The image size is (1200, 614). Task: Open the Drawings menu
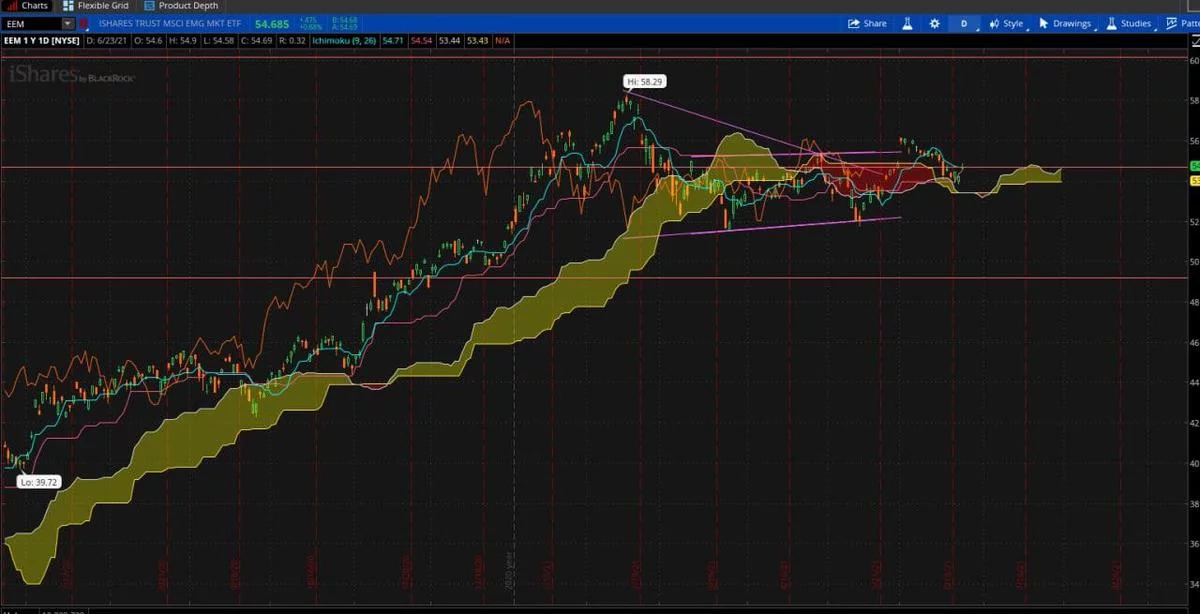pos(1065,24)
